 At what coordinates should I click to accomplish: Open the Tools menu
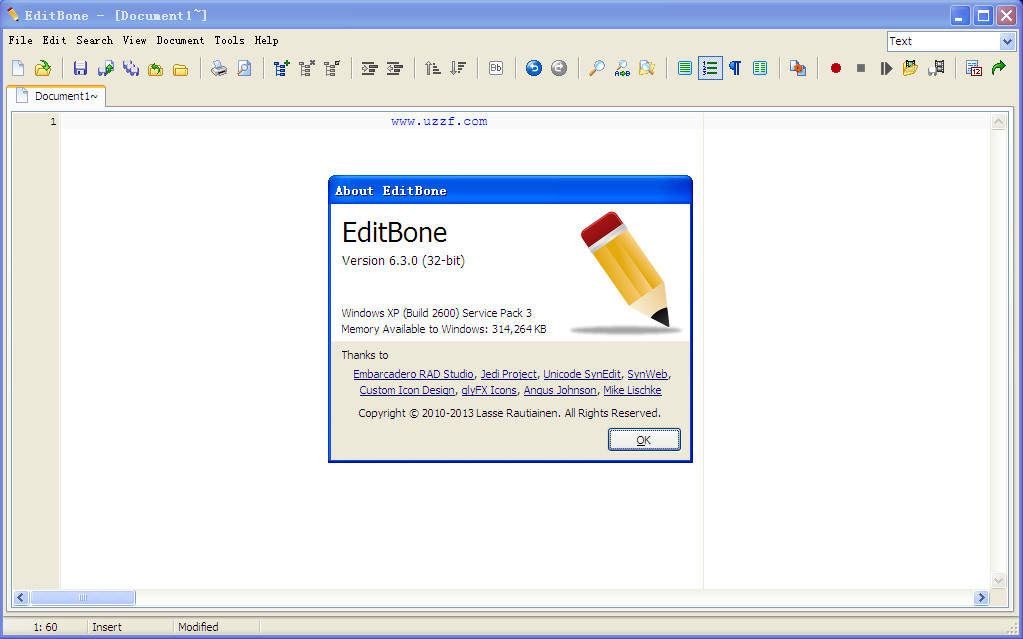click(228, 41)
